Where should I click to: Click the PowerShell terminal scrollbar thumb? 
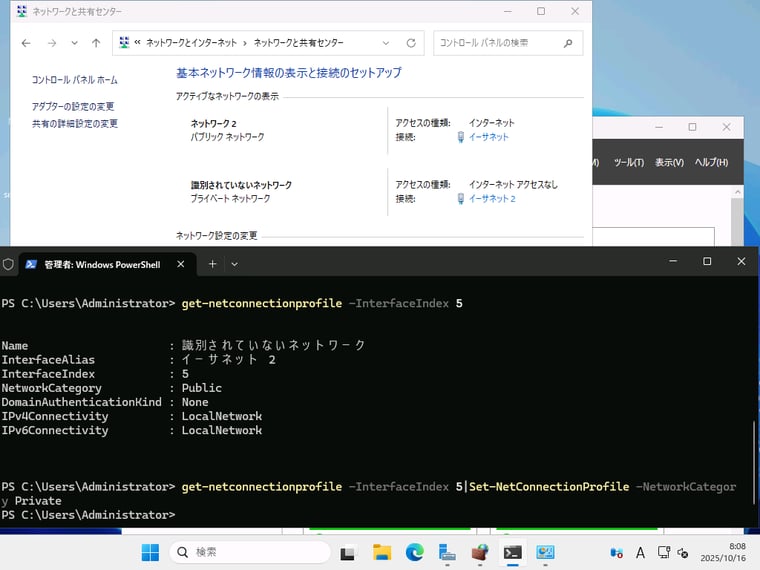point(753,462)
